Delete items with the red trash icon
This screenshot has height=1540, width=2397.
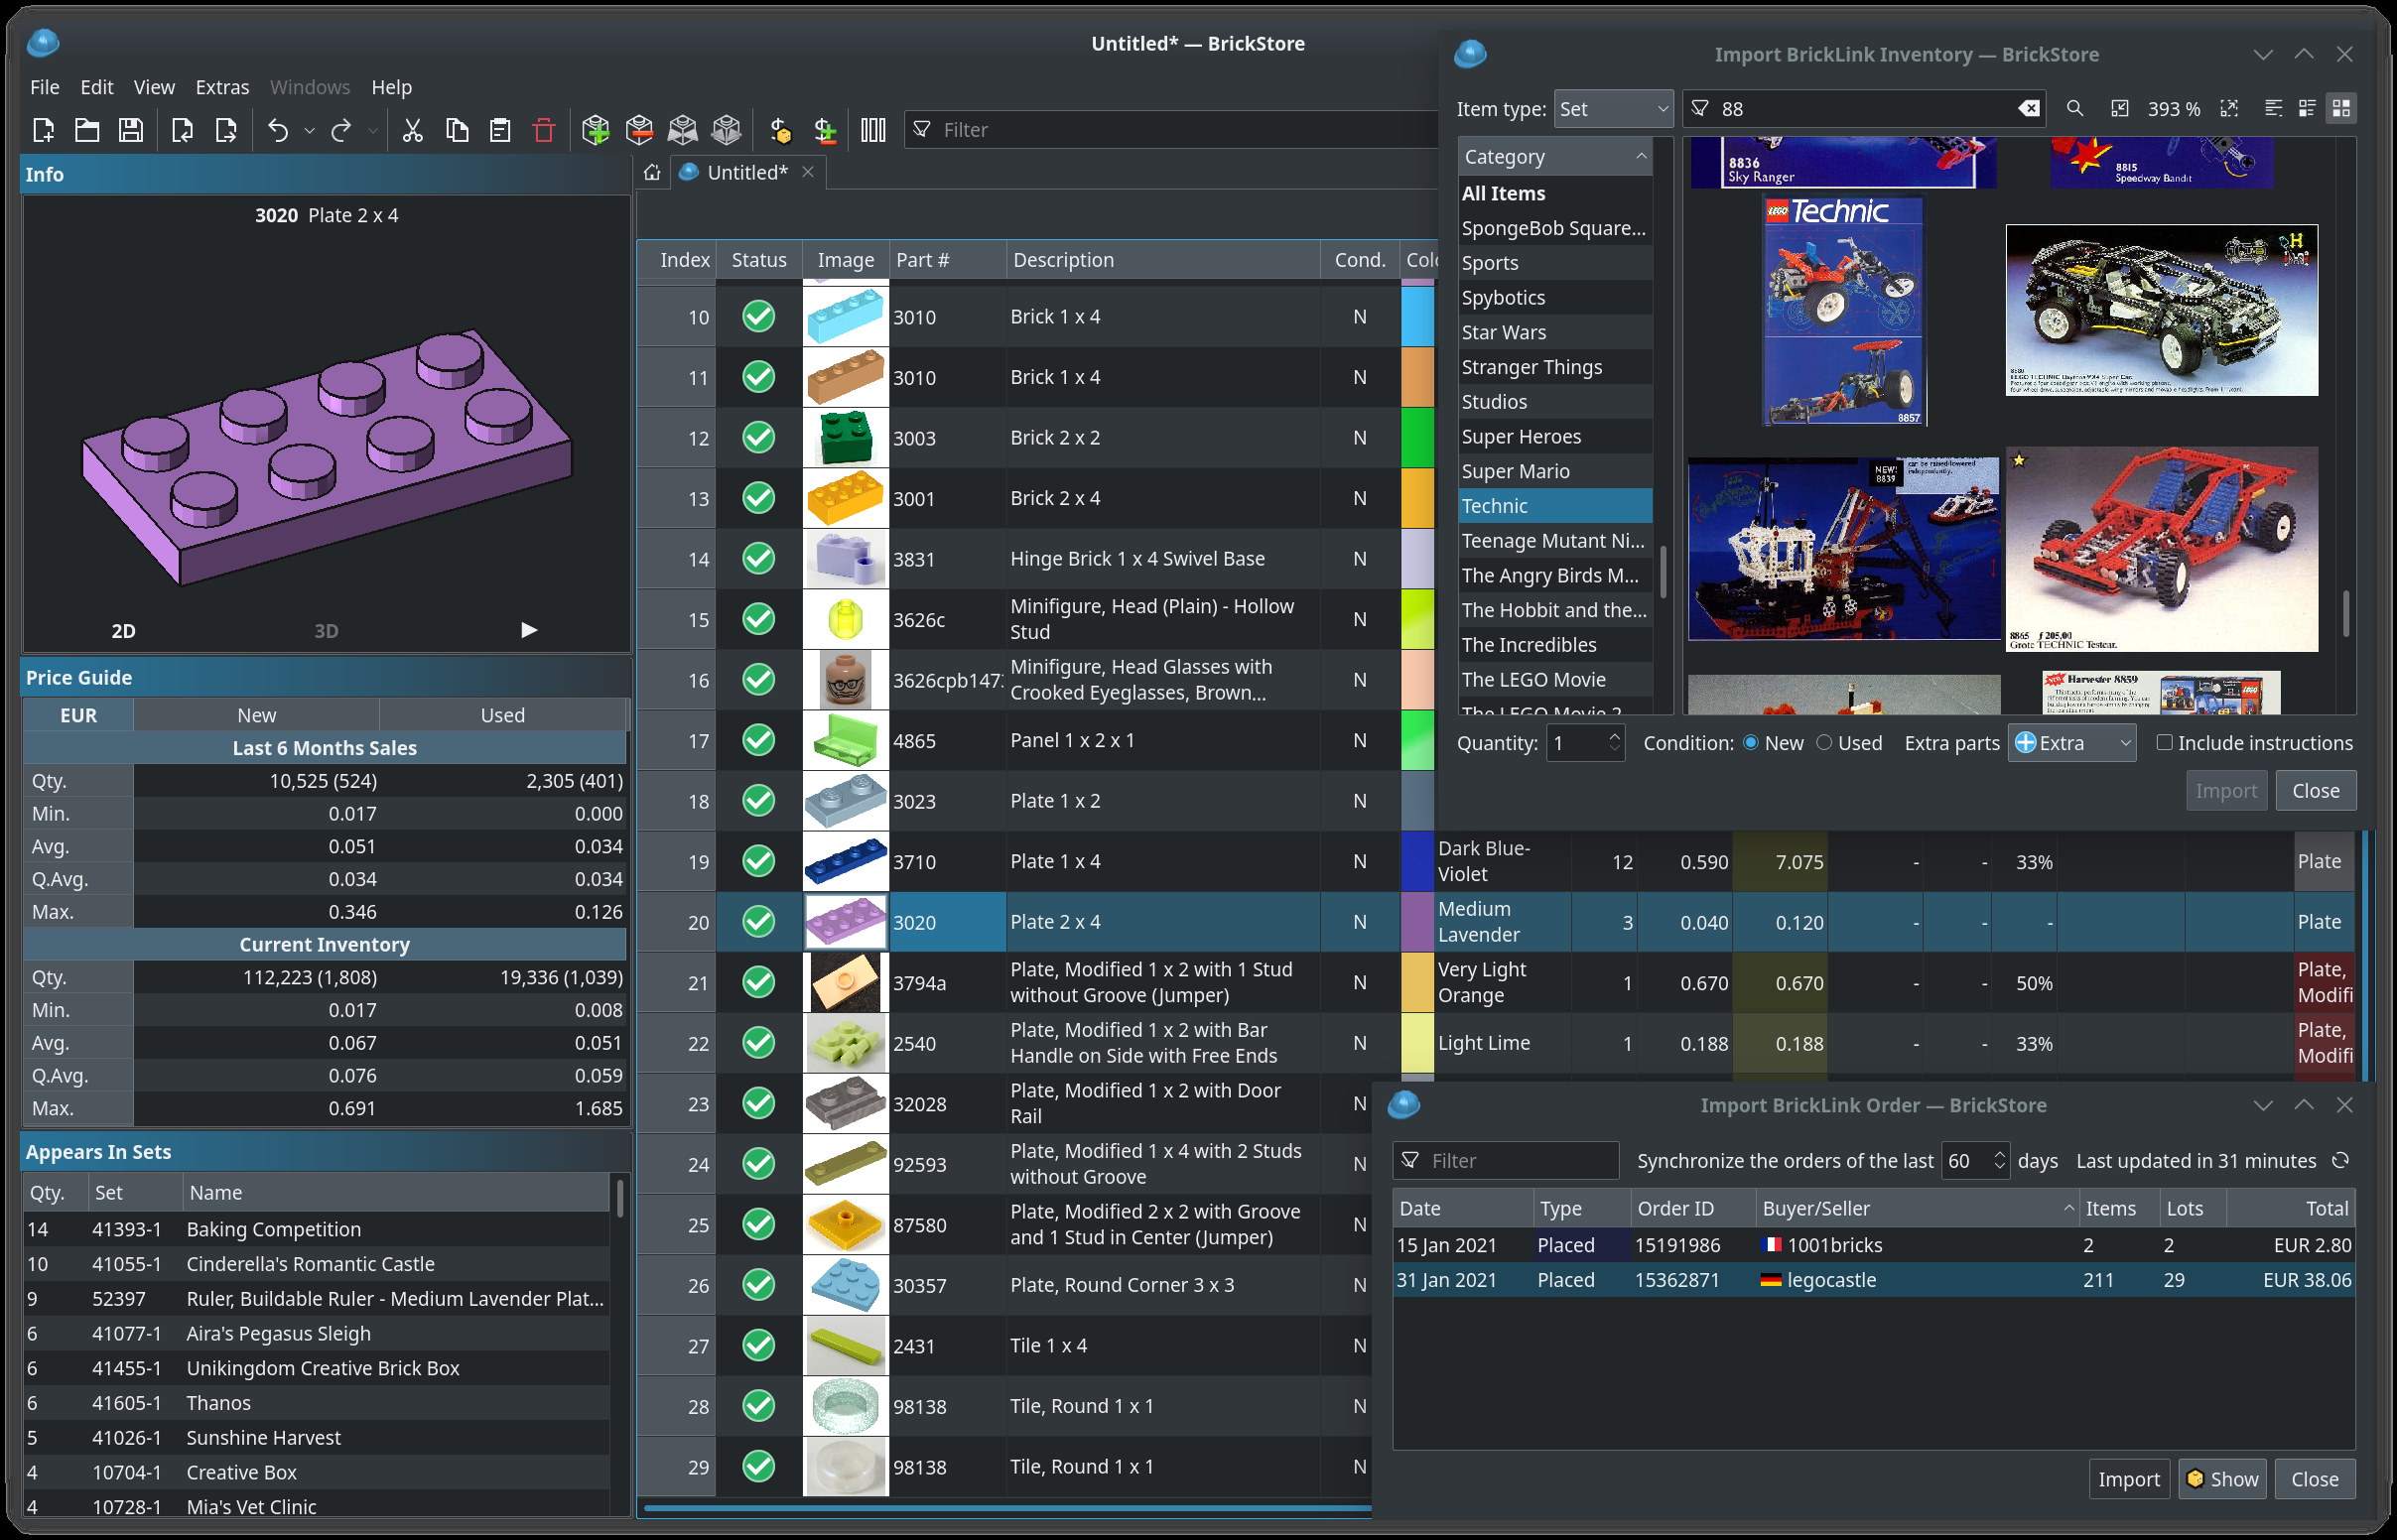(544, 130)
